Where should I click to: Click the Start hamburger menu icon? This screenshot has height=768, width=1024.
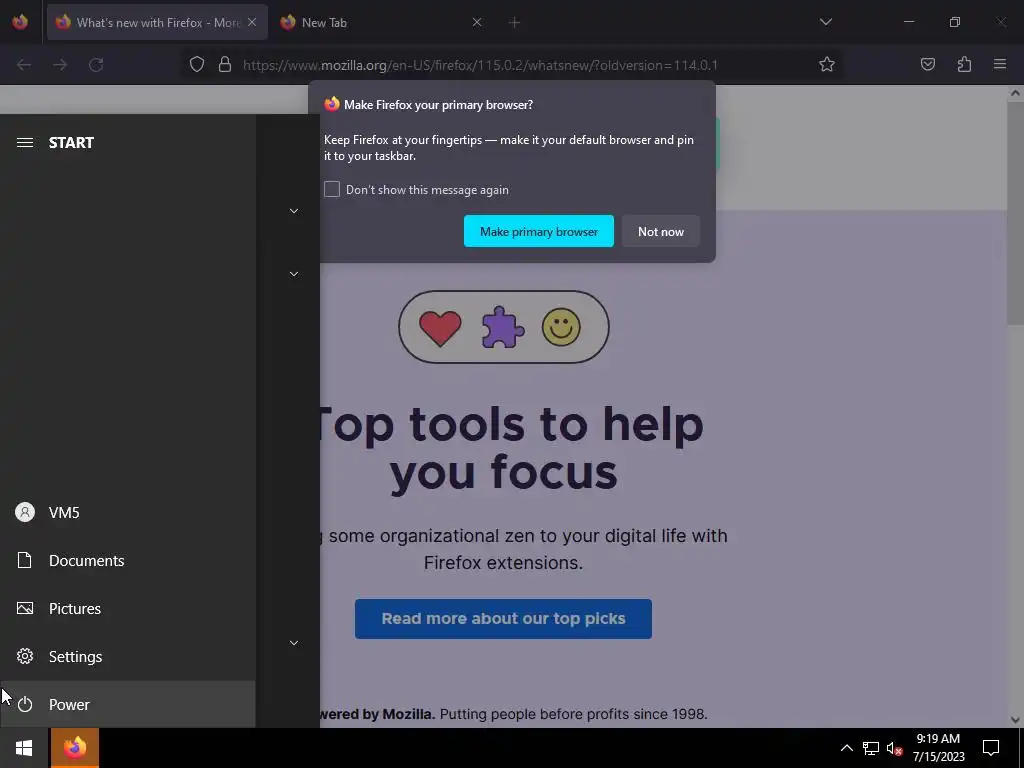[25, 142]
